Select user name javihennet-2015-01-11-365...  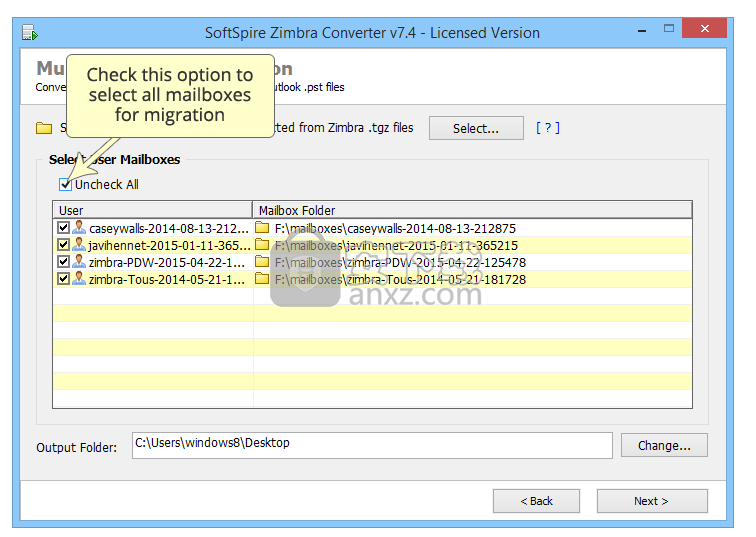[x=169, y=246]
